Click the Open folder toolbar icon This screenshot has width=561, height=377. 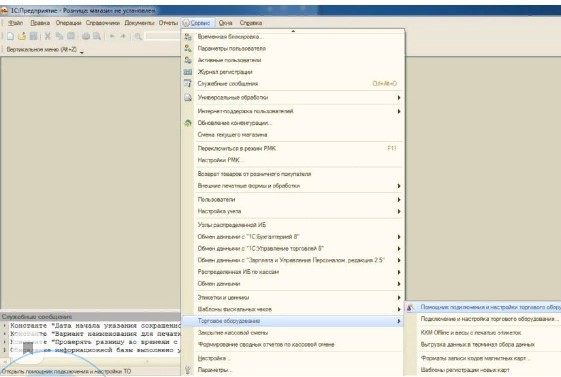click(x=22, y=36)
